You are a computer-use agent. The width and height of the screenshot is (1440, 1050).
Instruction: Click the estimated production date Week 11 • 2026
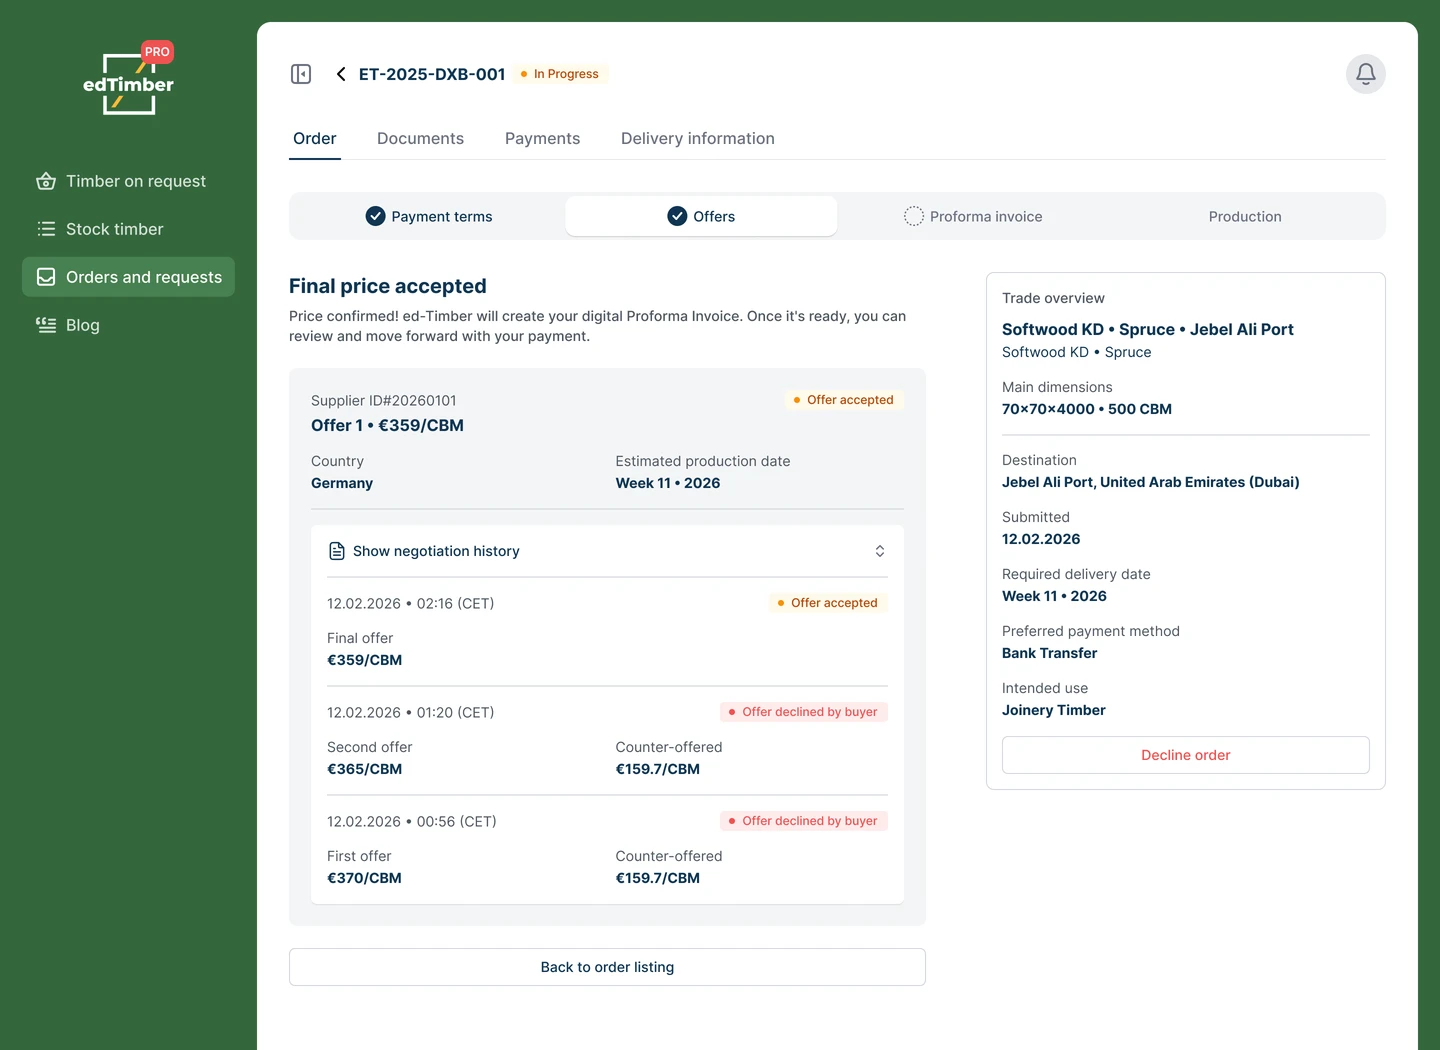[668, 483]
